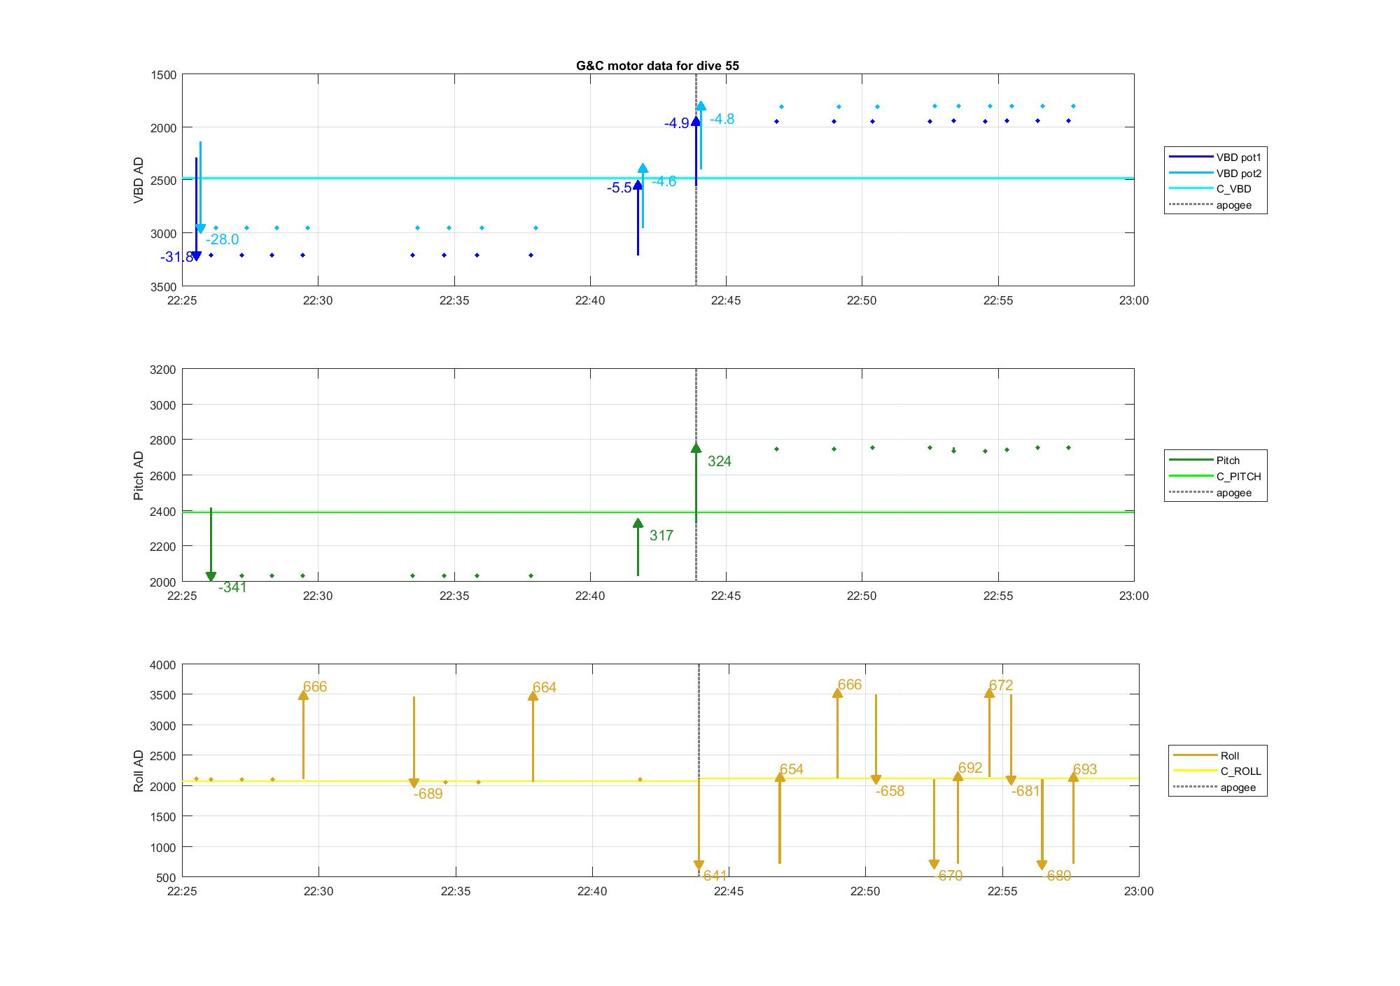
Task: Click the '-689' roll annotation
Action: point(428,794)
